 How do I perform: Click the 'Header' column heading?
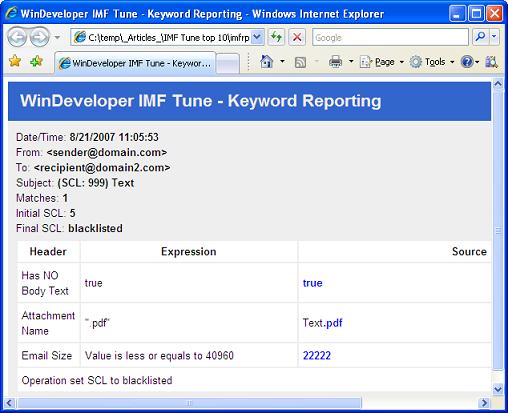coord(48,252)
